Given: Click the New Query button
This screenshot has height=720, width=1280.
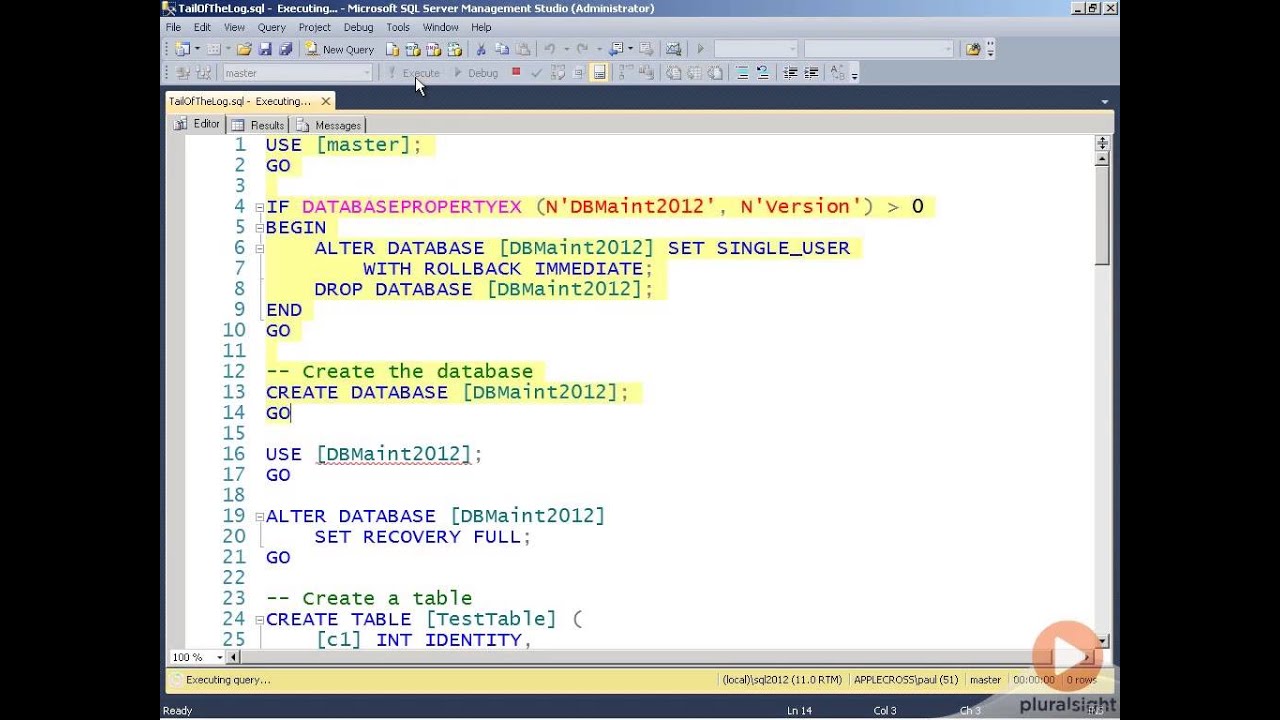Looking at the screenshot, I should point(340,49).
